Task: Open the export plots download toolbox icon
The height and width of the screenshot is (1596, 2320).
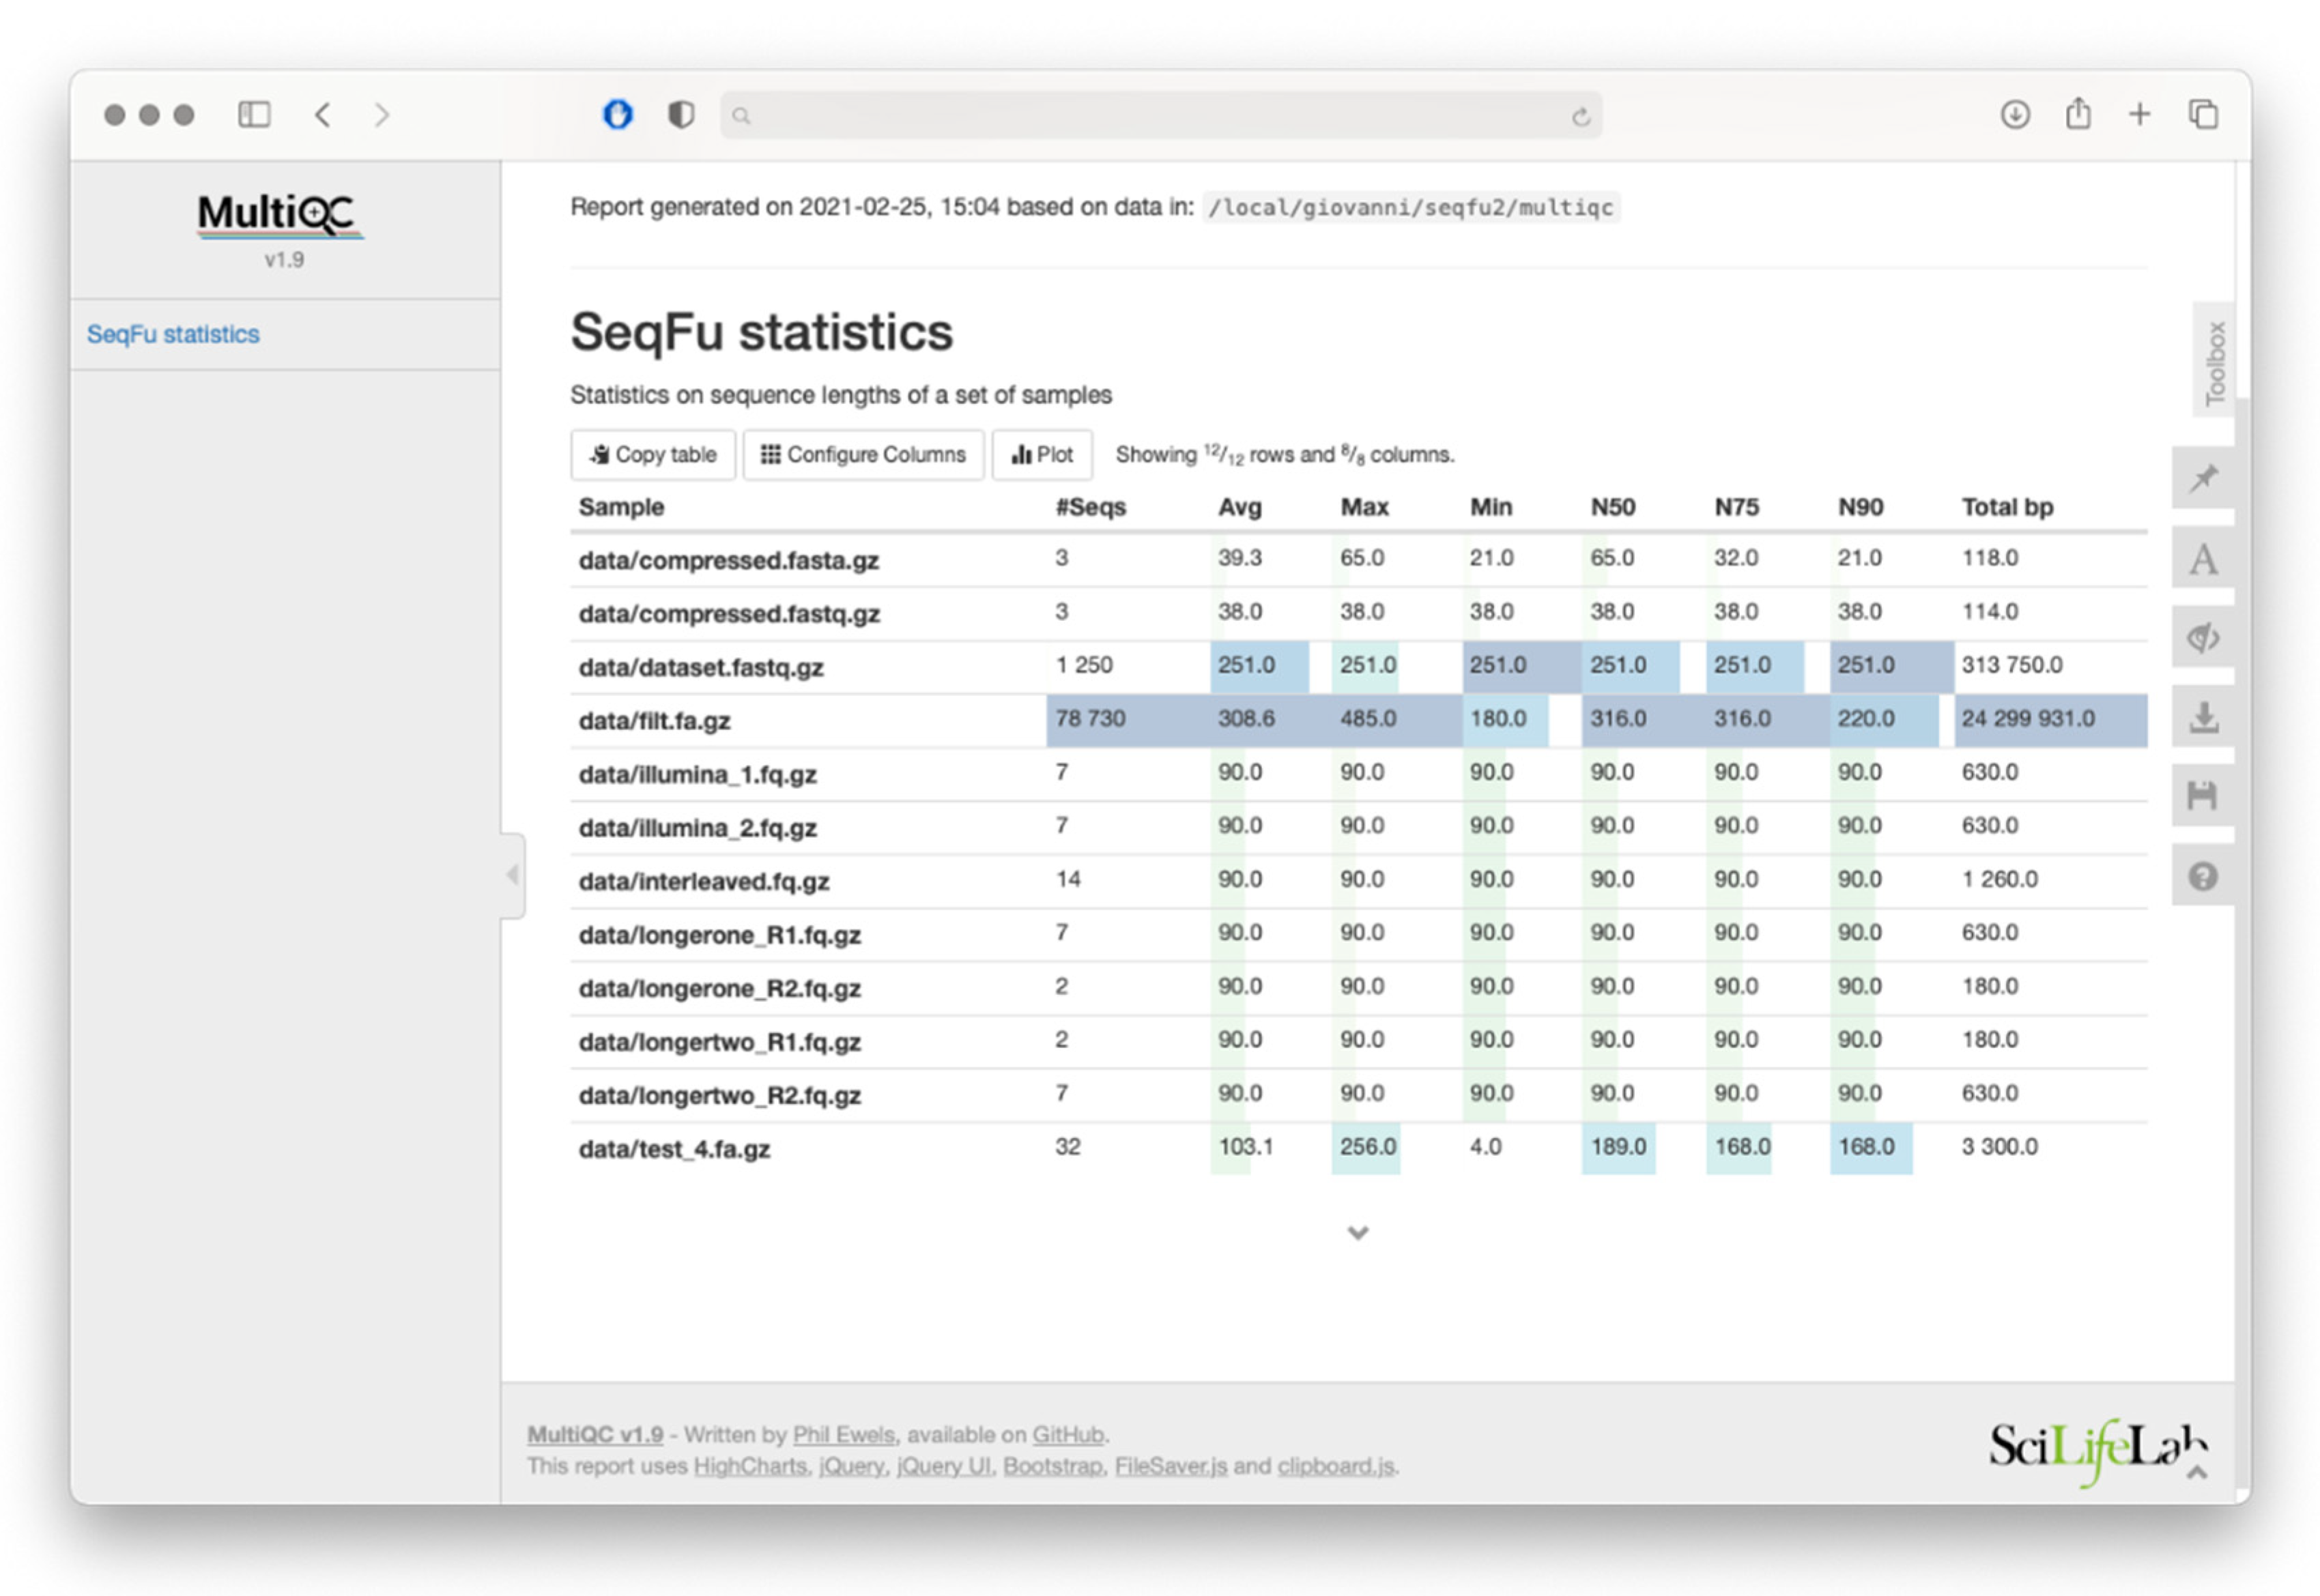Action: click(x=2202, y=717)
